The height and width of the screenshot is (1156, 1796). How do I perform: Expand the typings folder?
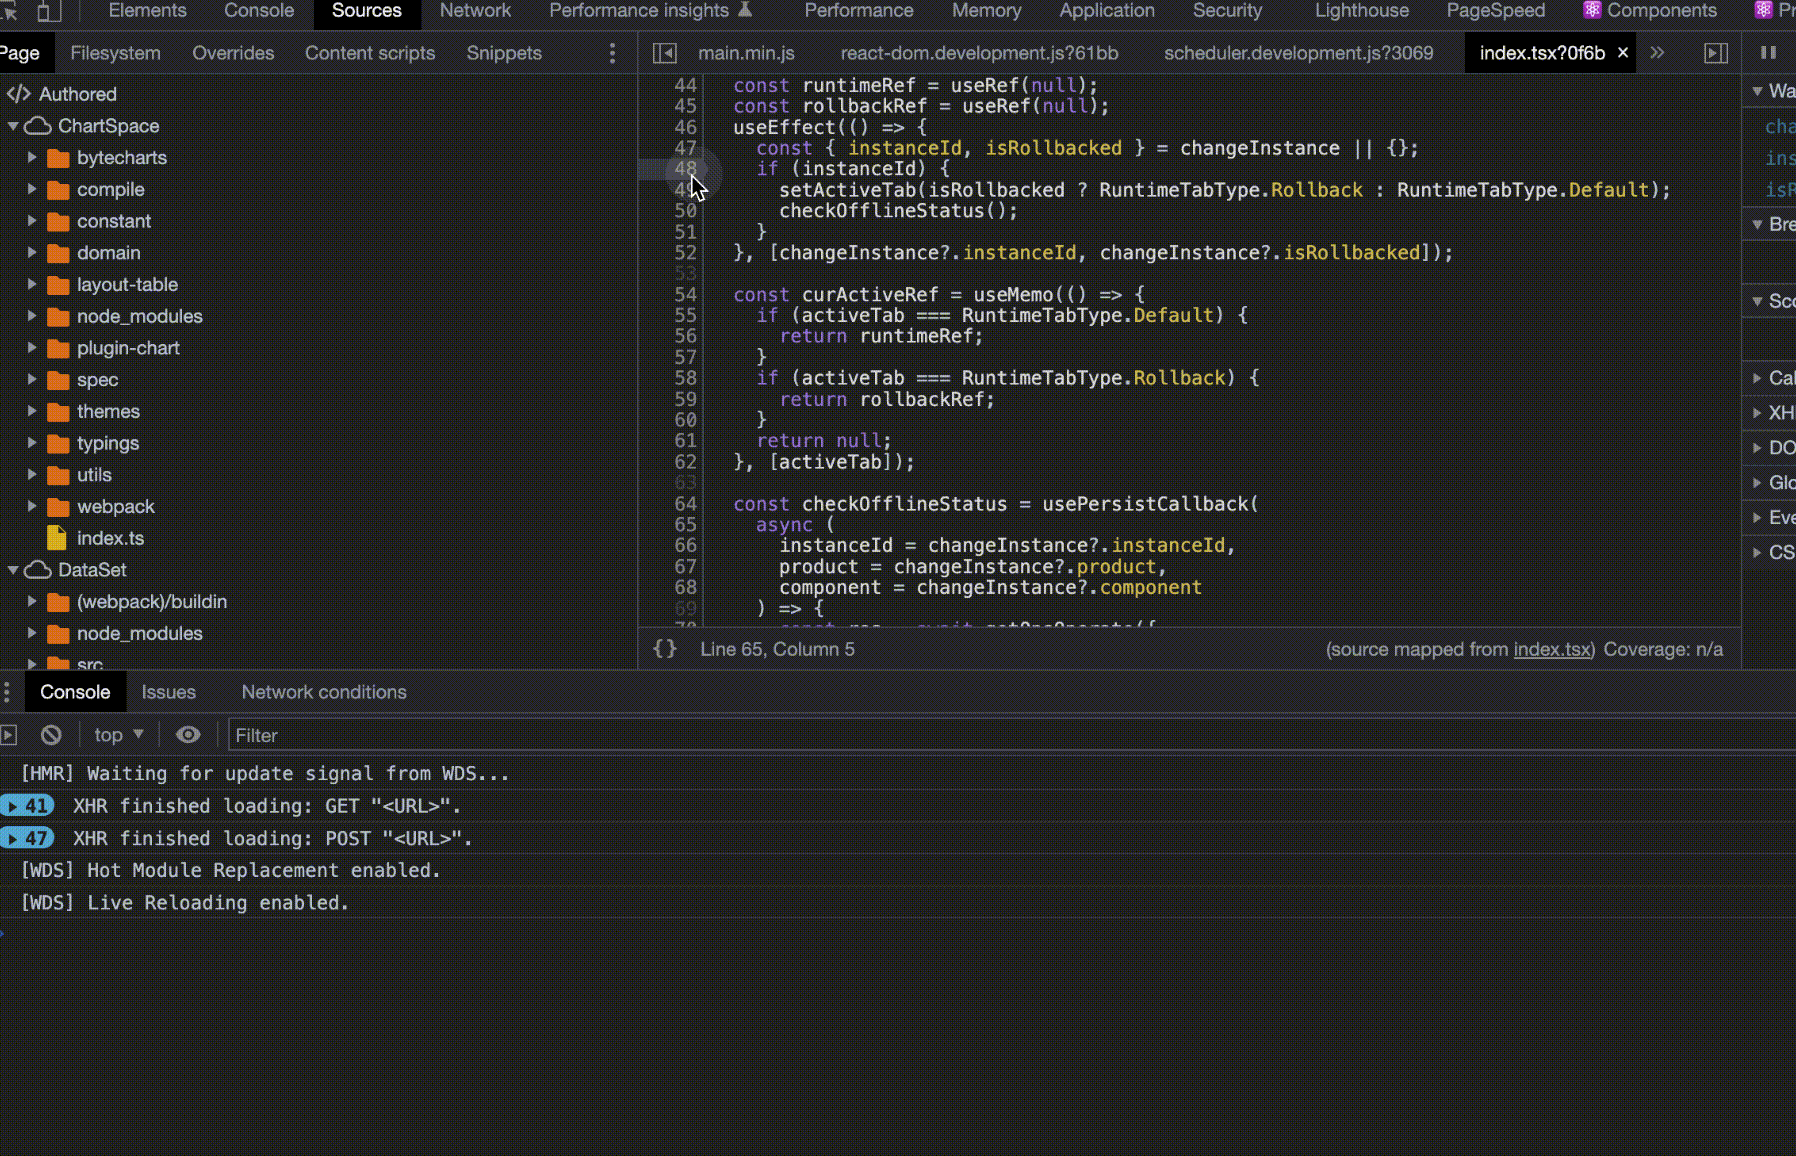tap(32, 443)
